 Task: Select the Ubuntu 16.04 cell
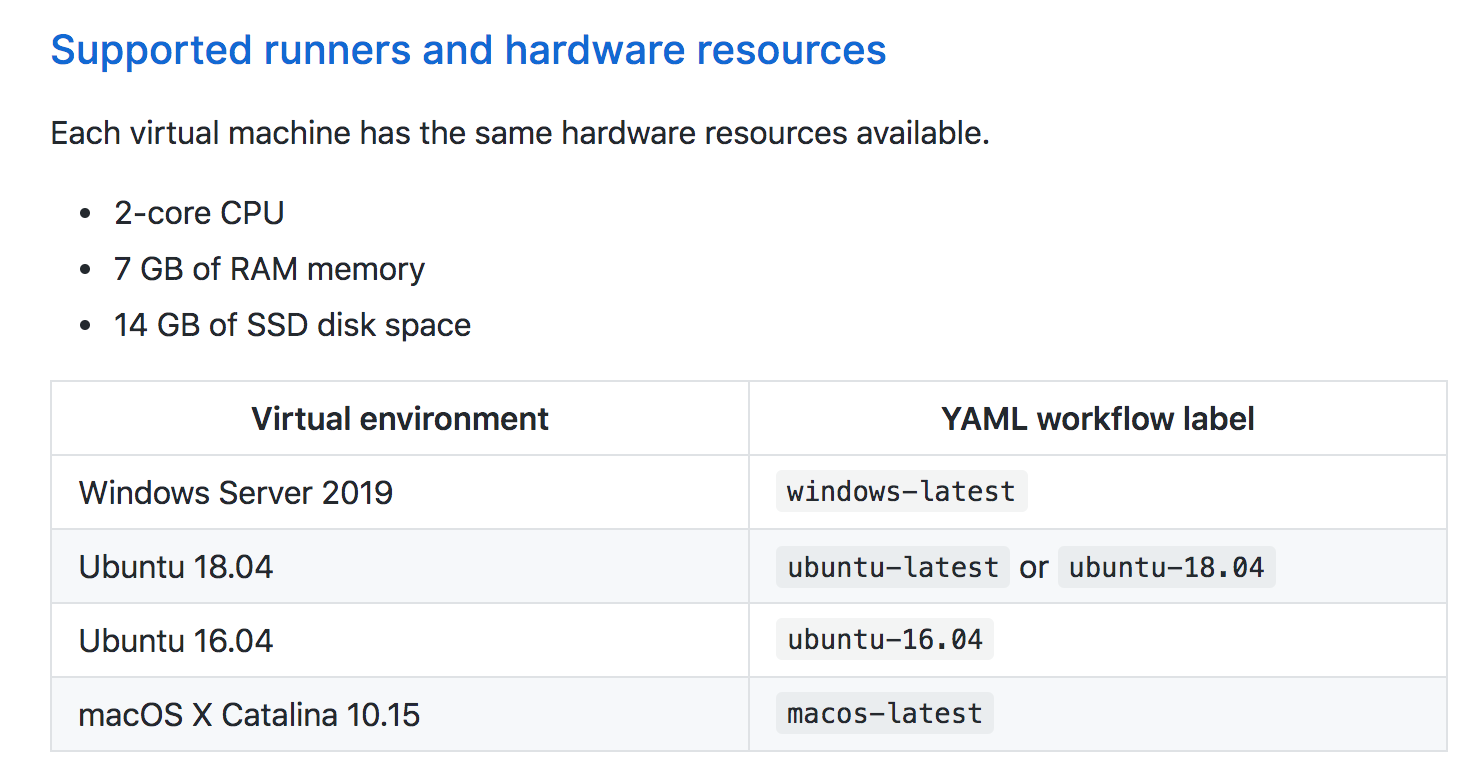coord(400,640)
